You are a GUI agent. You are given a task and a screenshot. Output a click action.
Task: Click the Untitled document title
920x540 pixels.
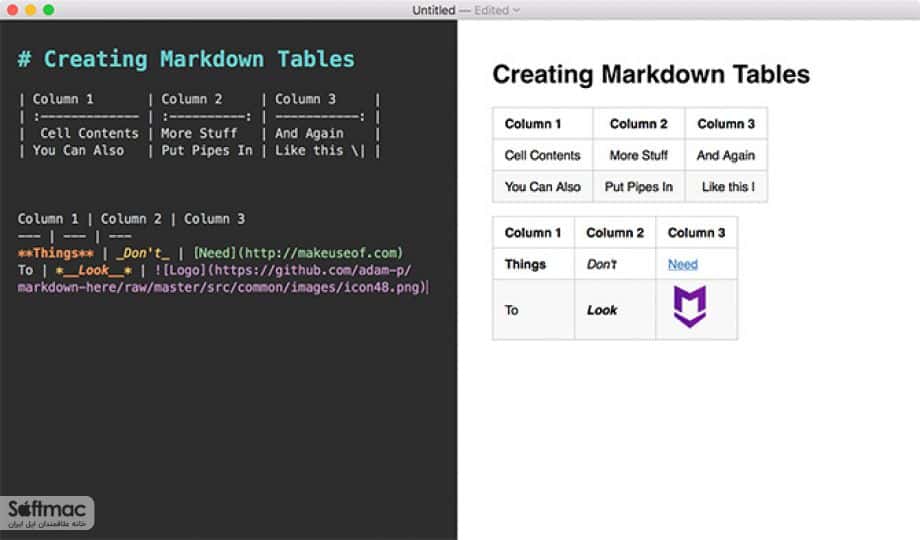tap(434, 10)
